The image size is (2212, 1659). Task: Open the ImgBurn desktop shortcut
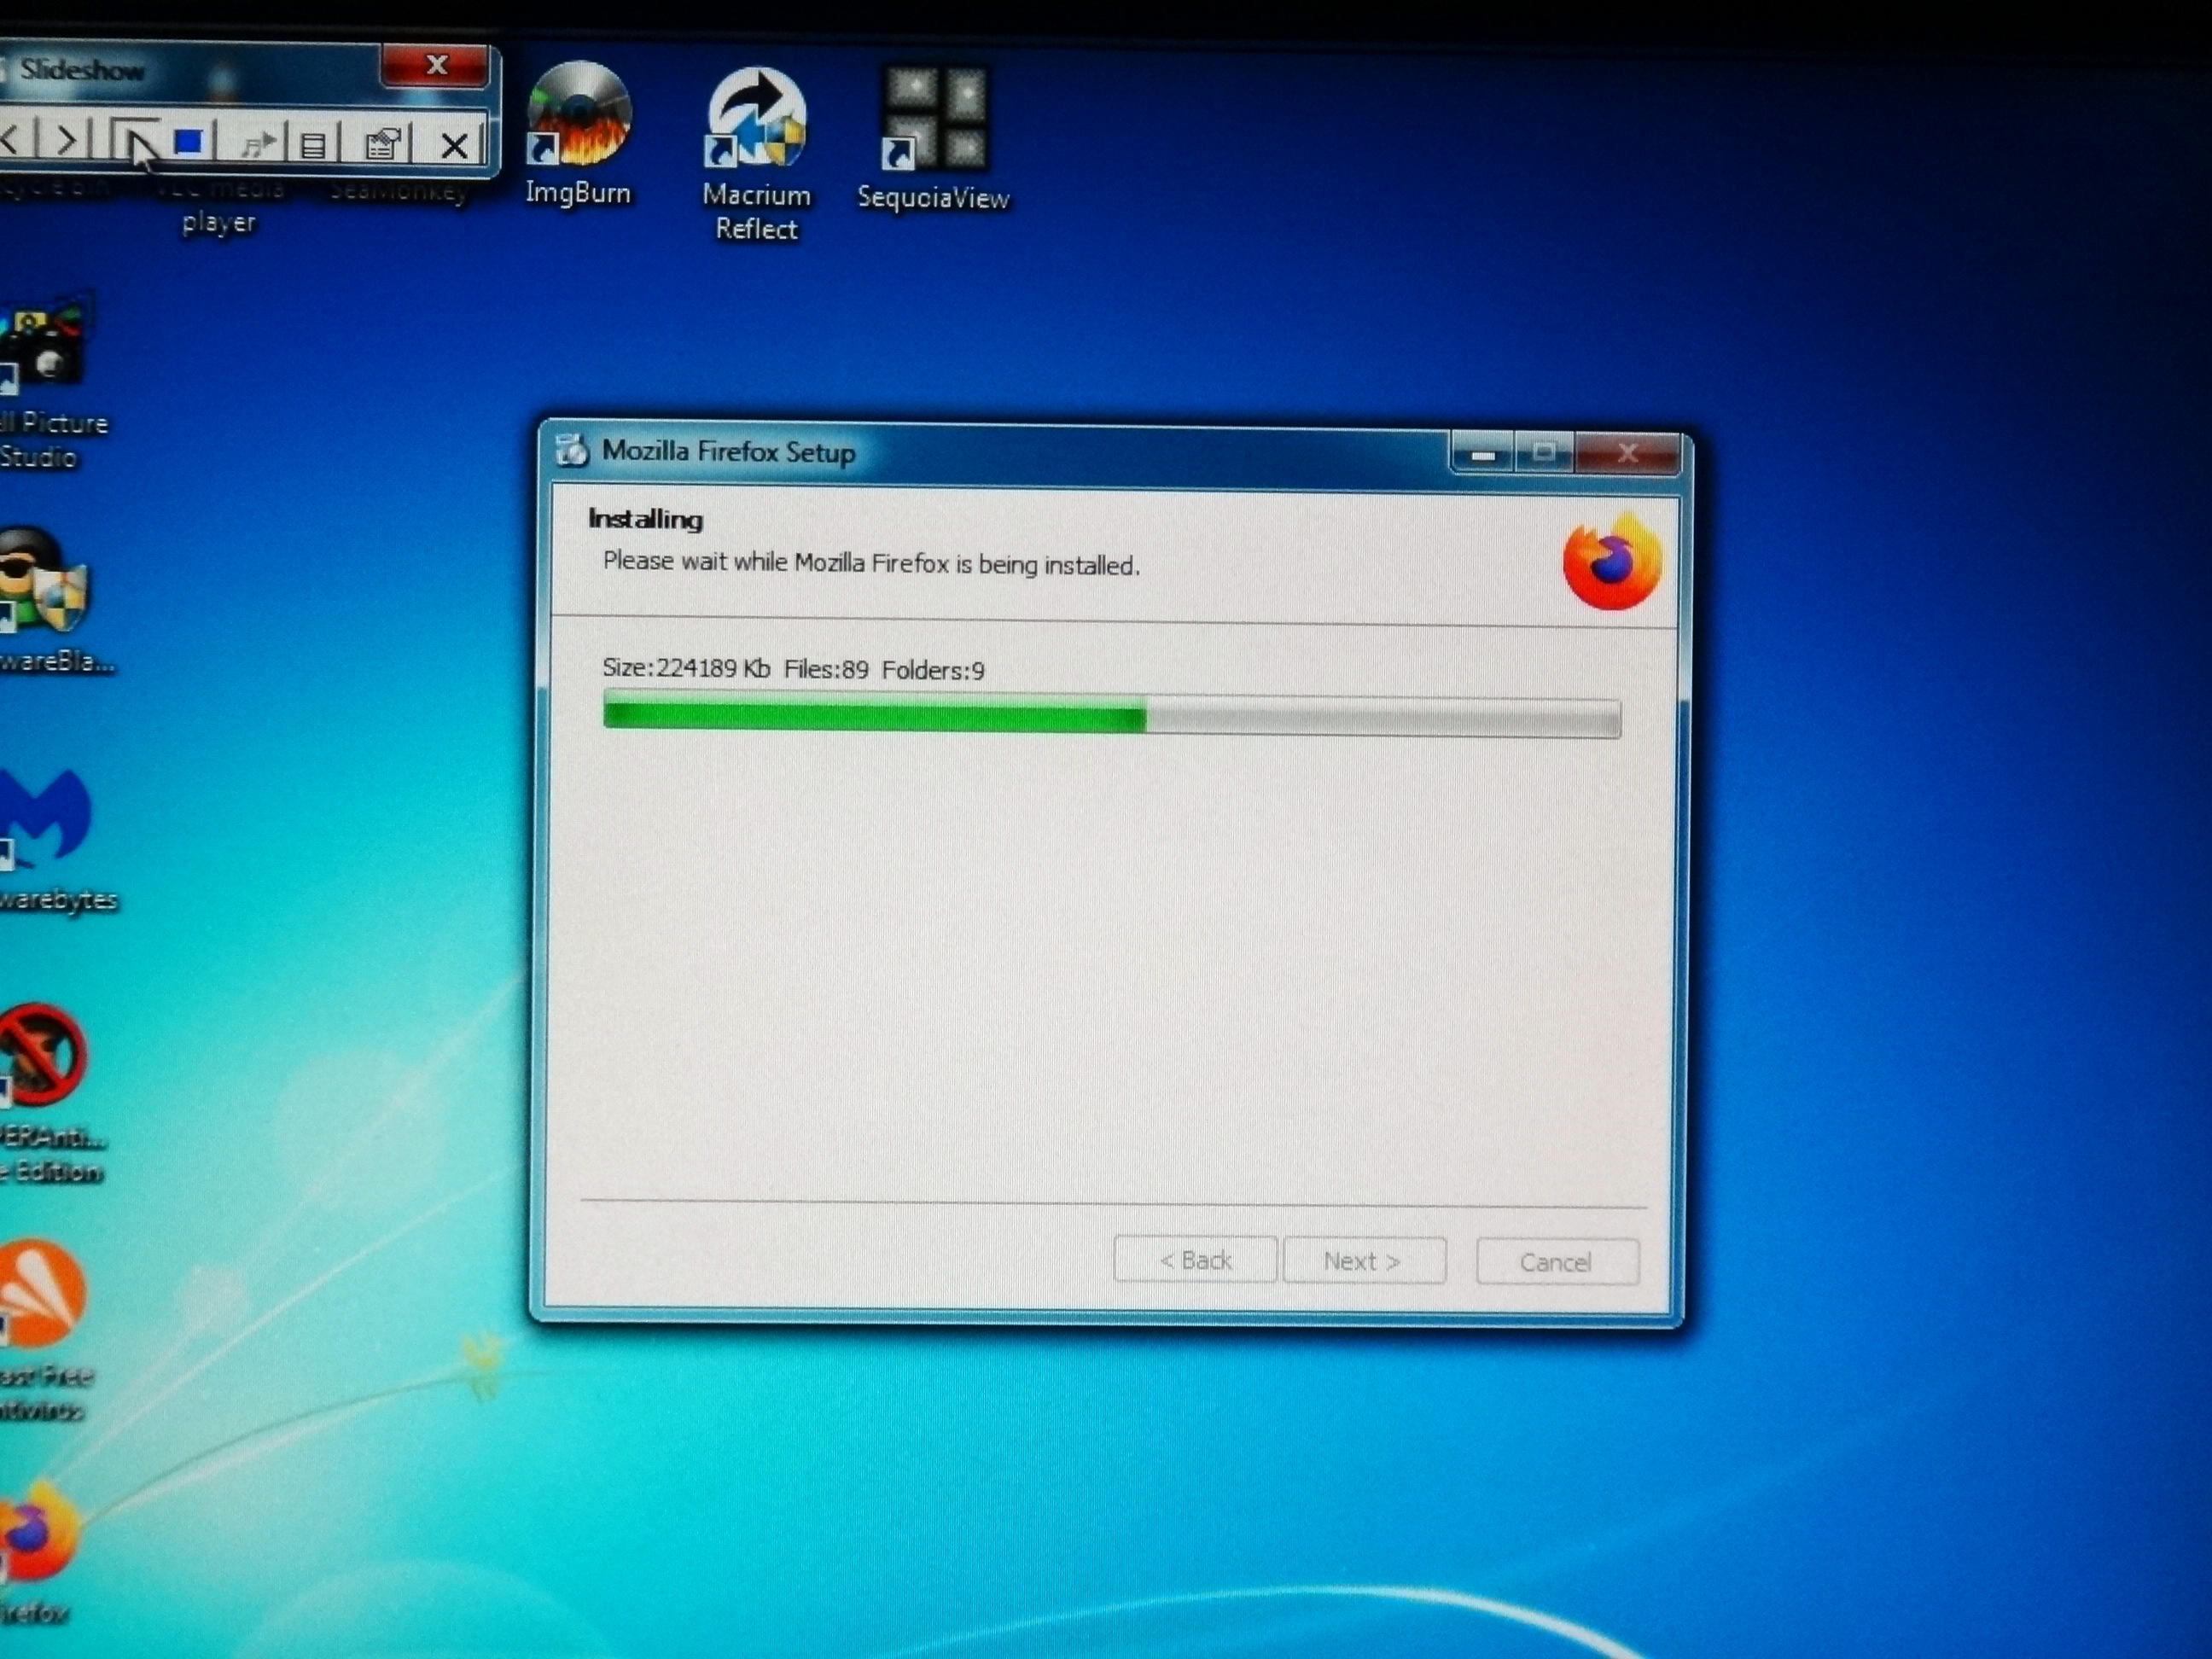tap(579, 132)
